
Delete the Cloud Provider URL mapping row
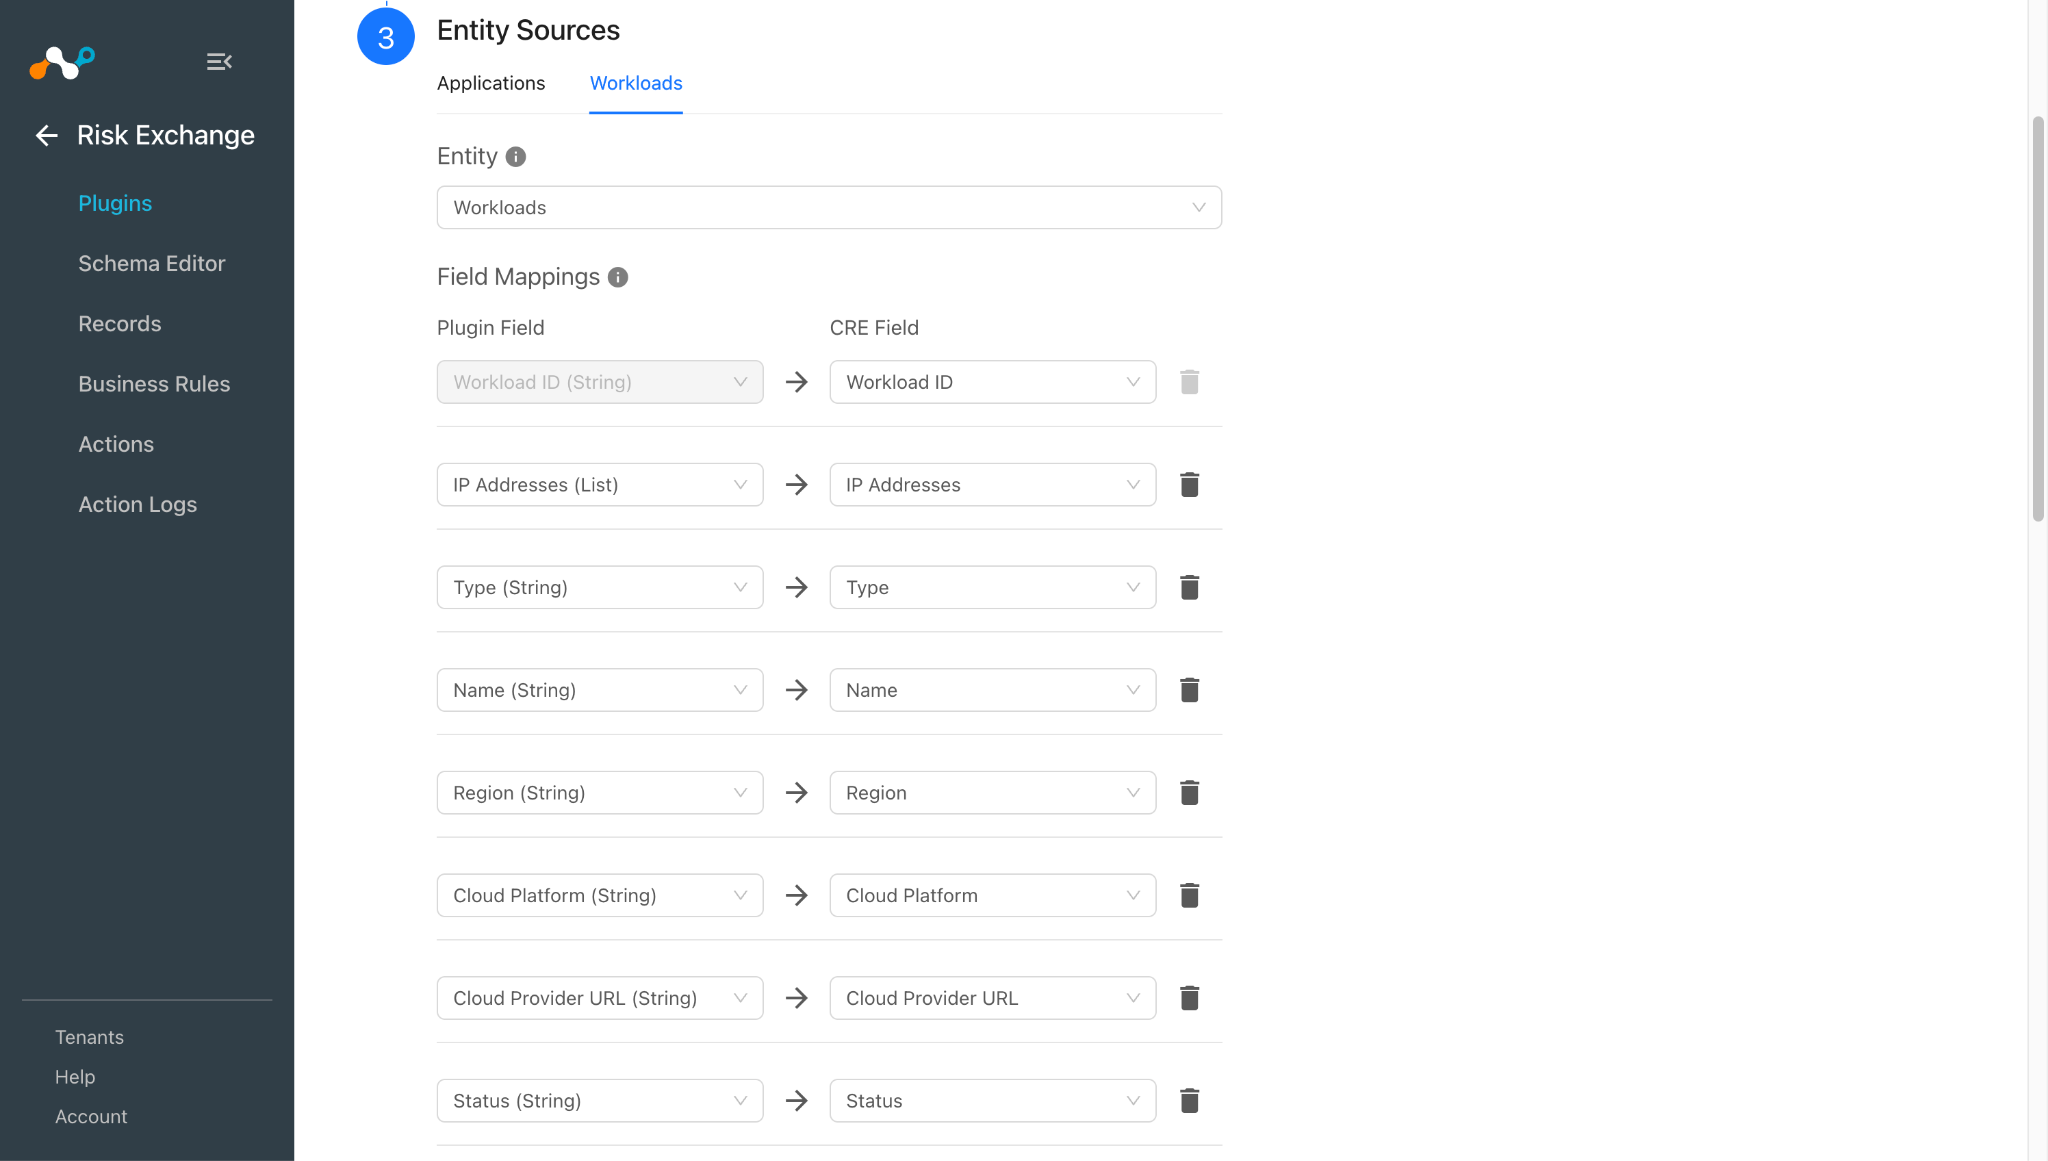pyautogui.click(x=1189, y=998)
